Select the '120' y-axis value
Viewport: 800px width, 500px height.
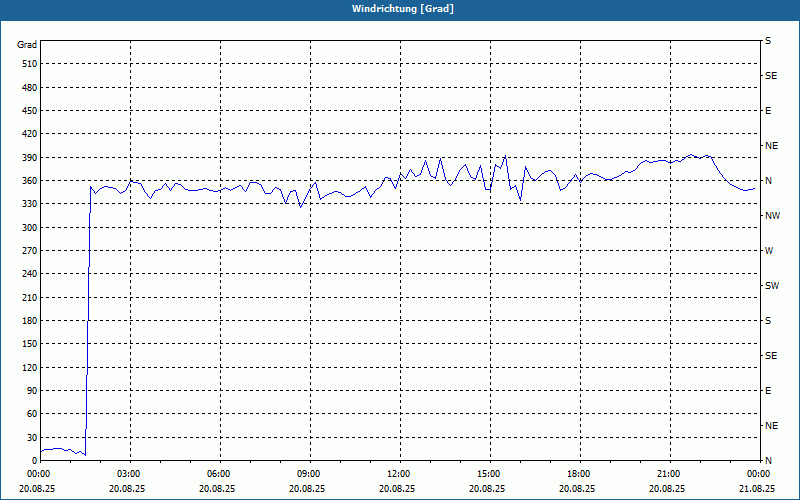click(x=30, y=367)
